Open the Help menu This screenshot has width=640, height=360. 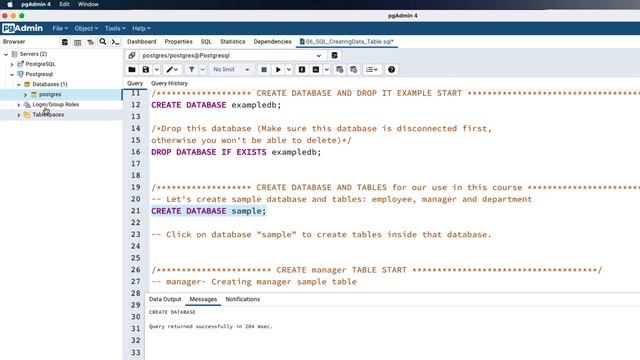[141, 28]
